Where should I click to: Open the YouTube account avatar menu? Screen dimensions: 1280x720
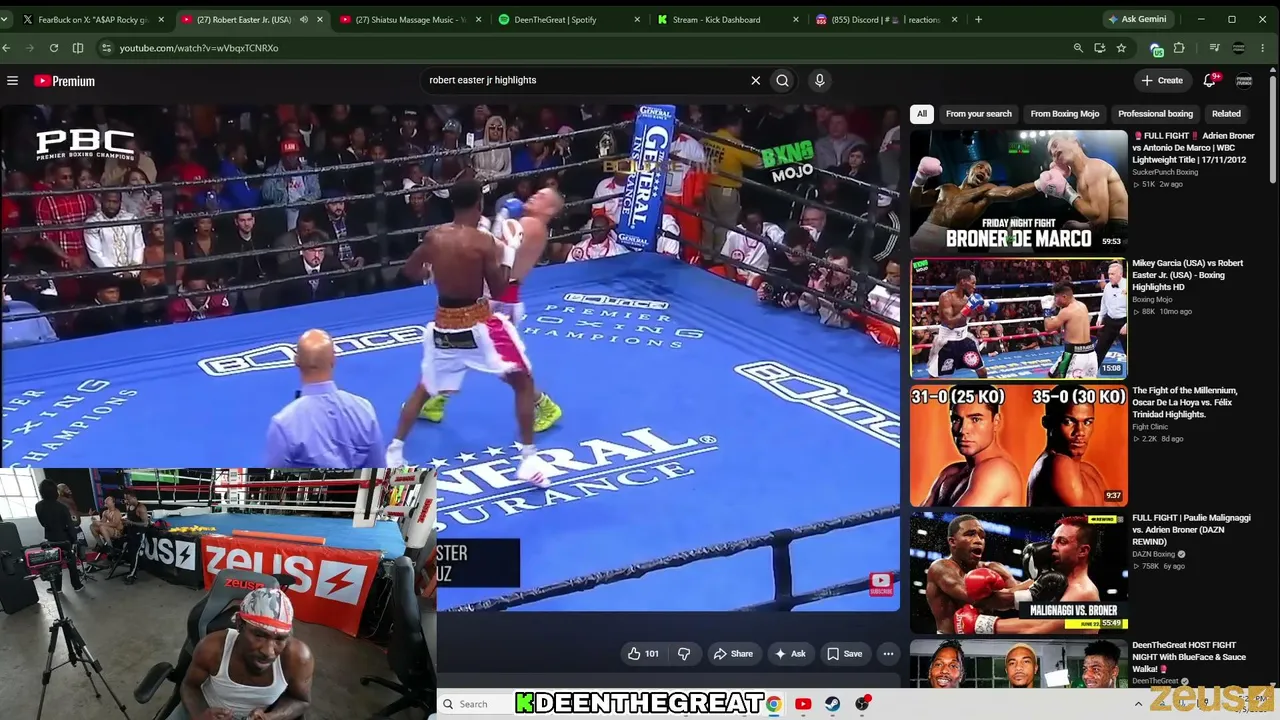(1244, 81)
